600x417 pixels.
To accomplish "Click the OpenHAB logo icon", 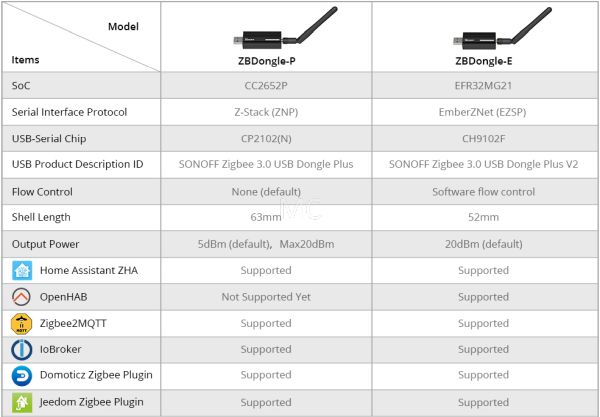I will tap(22, 297).
